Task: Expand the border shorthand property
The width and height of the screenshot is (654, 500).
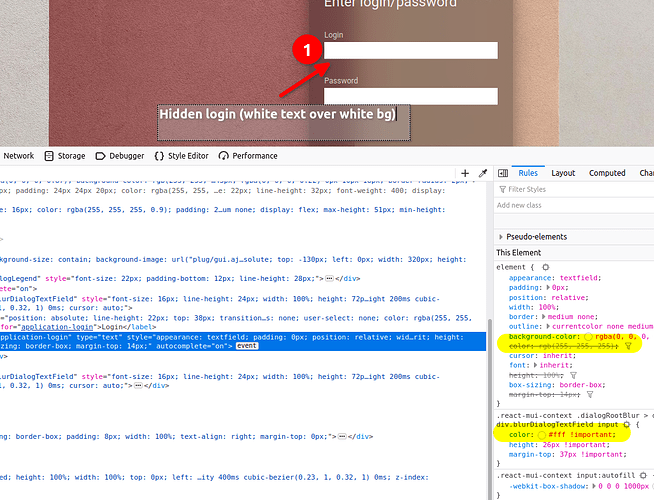Action: point(543,317)
